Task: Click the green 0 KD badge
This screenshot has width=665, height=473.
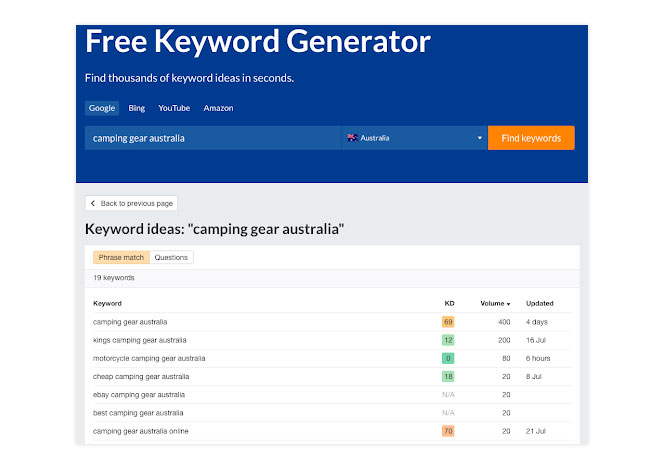Action: click(x=448, y=358)
